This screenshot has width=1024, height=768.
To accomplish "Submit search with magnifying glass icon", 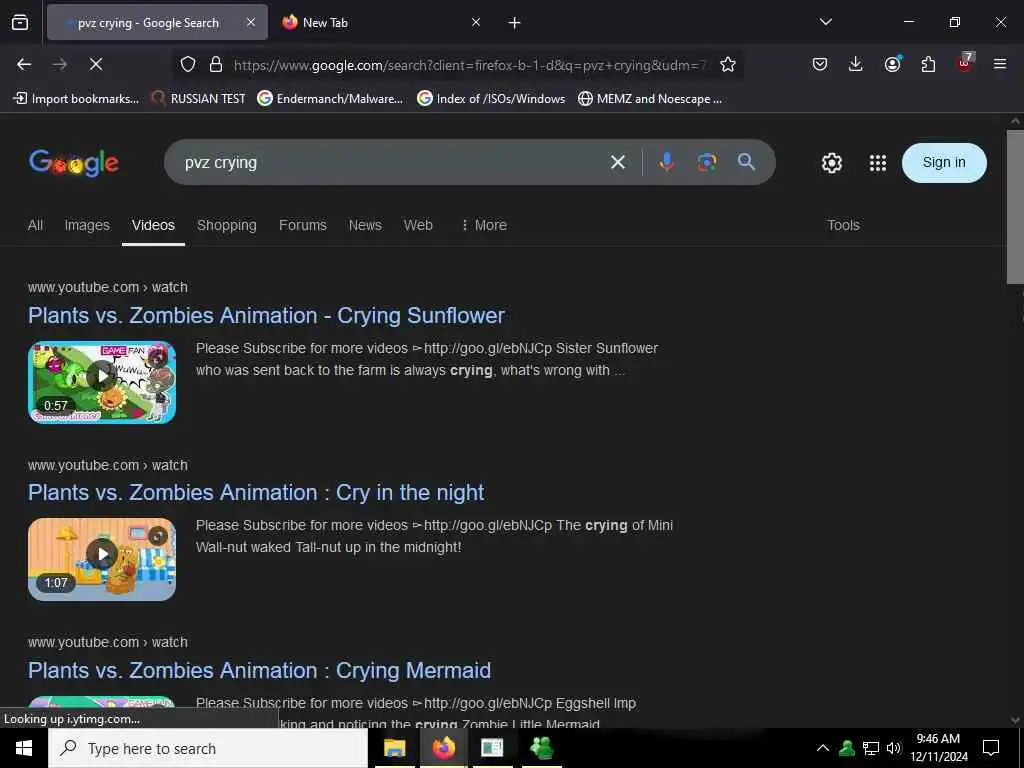I will pyautogui.click(x=746, y=162).
